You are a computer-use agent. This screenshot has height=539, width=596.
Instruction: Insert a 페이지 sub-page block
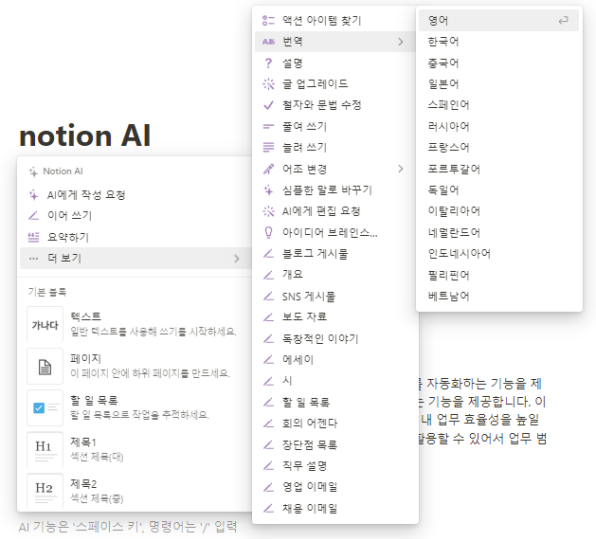pyautogui.click(x=135, y=366)
